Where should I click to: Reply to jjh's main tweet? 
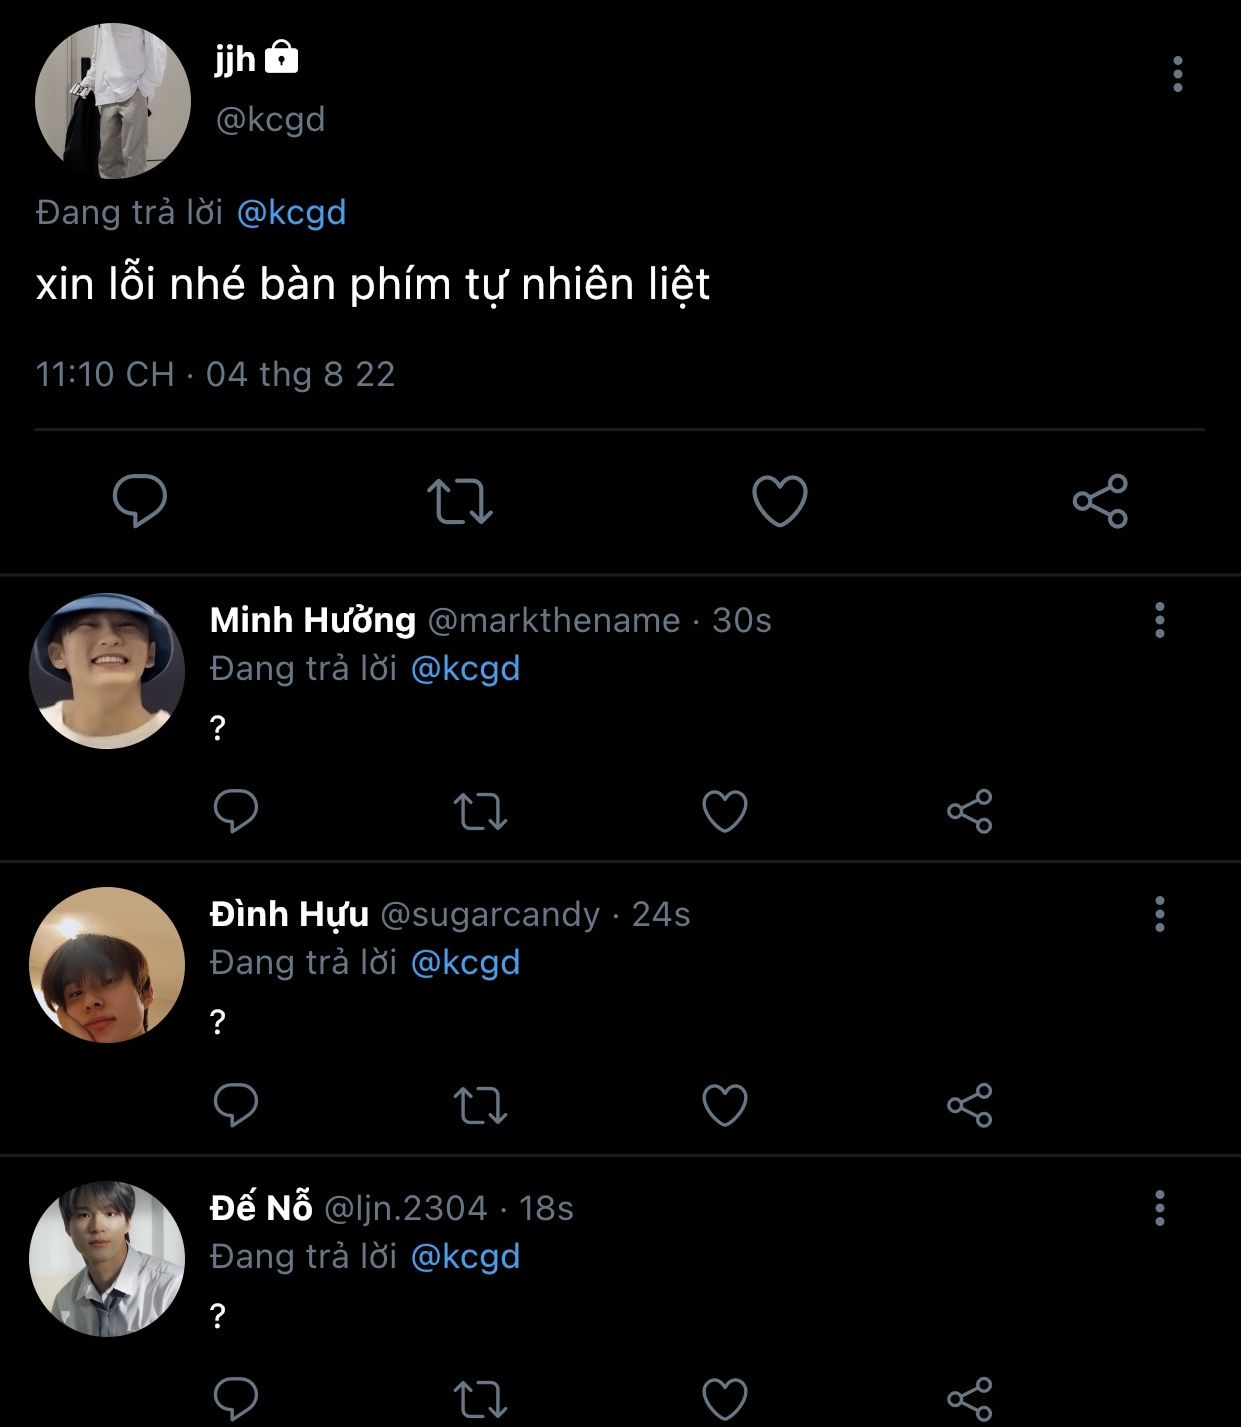tap(140, 500)
